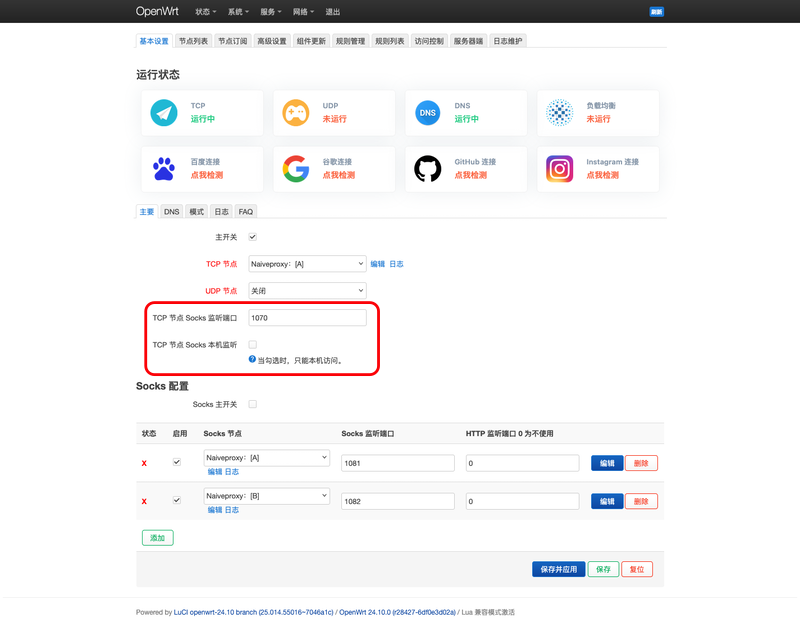Open the UDP 节点 dropdown showing 关闭
This screenshot has height=627, width=800.
307,291
